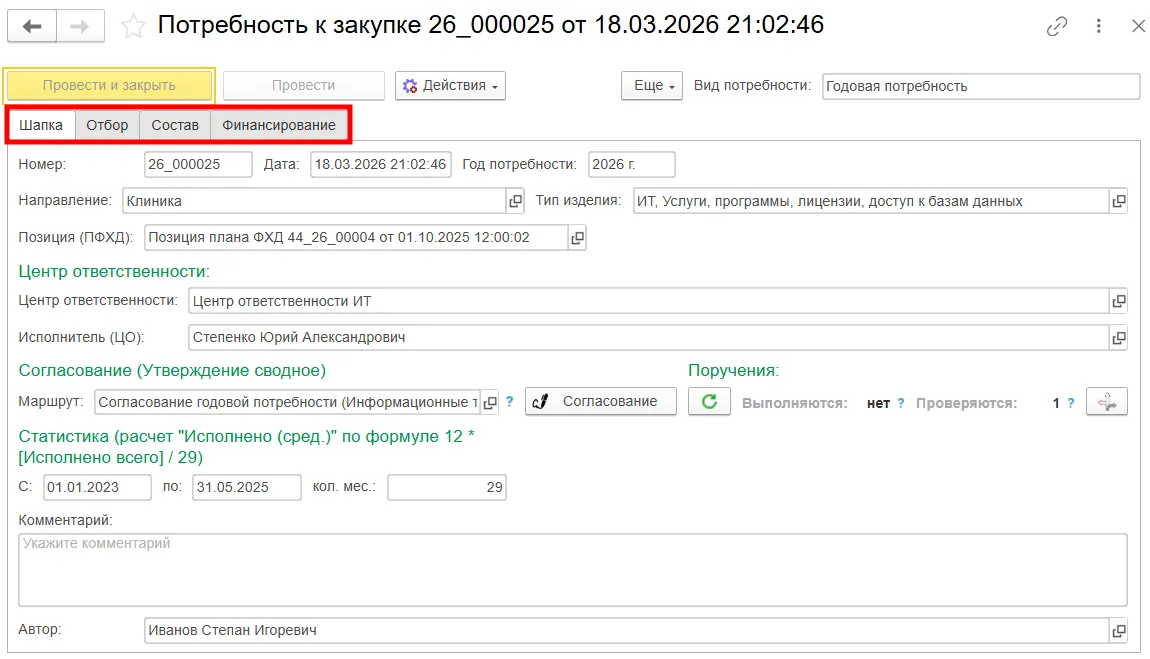Open the Действия dropdown menu
This screenshot has height=659, width=1150.
450,86
